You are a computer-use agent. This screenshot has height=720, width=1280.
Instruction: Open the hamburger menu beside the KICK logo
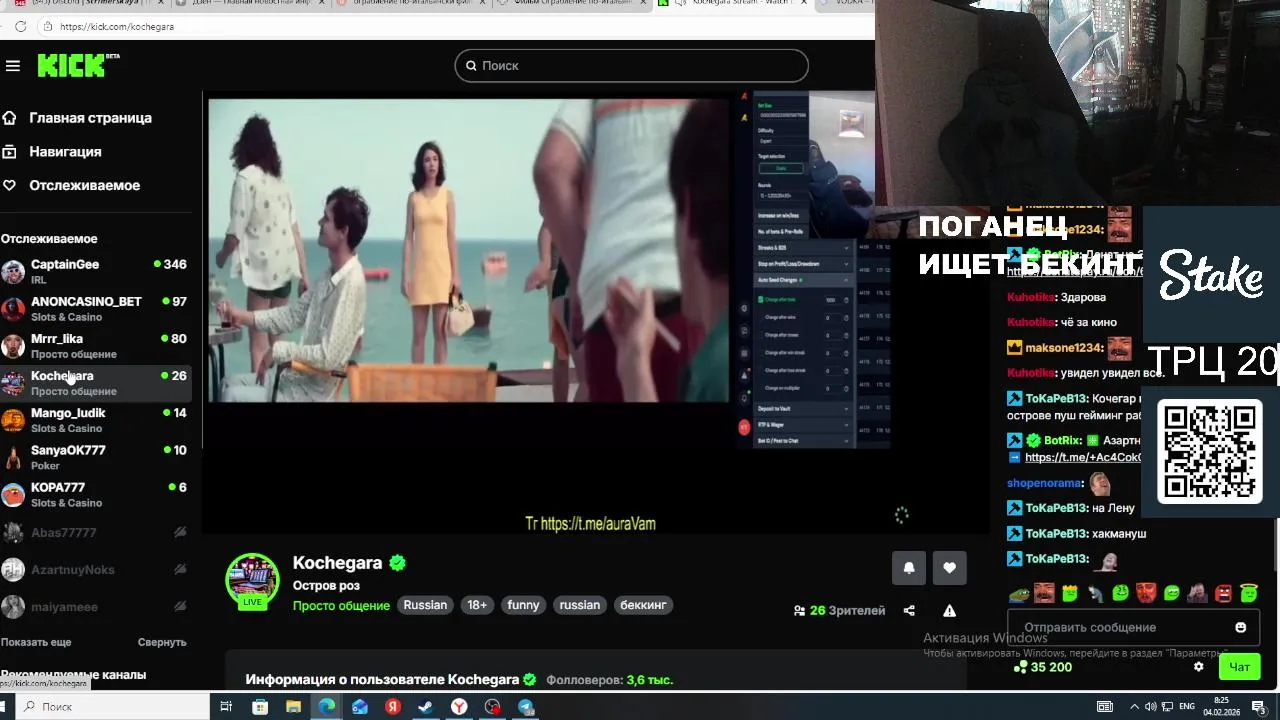[x=13, y=66]
